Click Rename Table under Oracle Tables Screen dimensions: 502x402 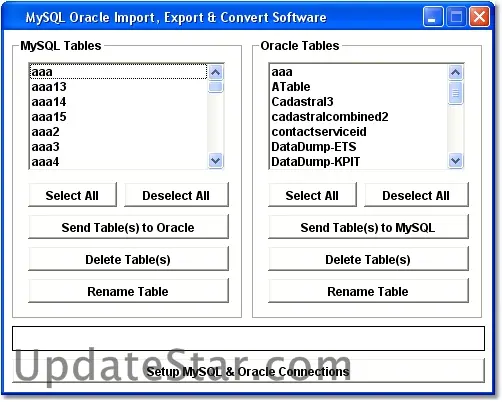[368, 291]
